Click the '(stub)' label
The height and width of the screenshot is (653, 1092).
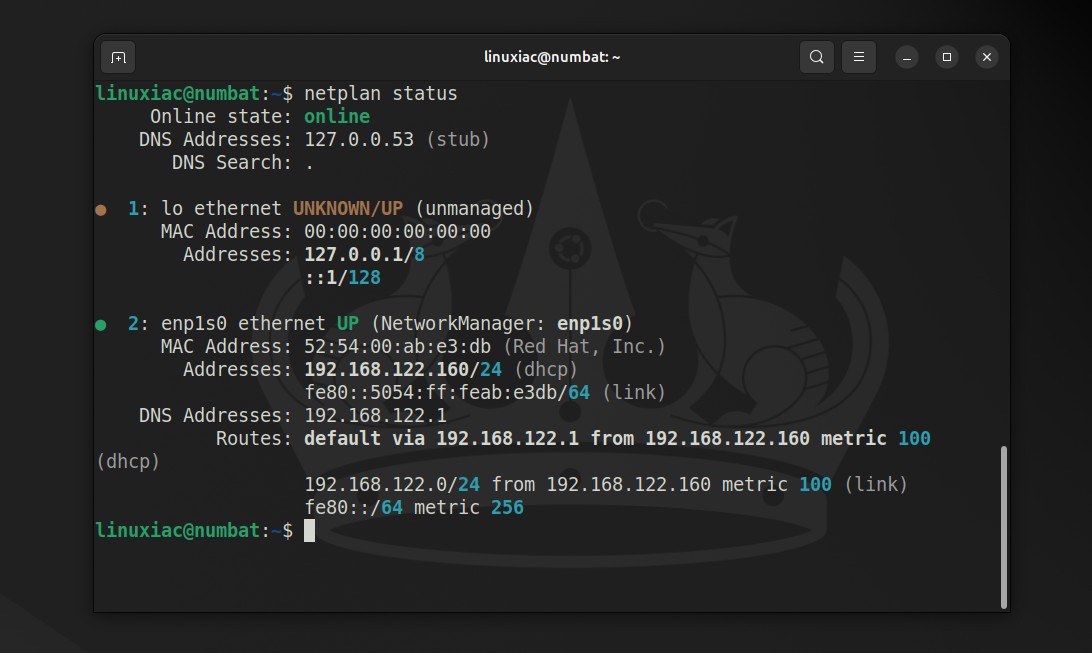point(458,139)
